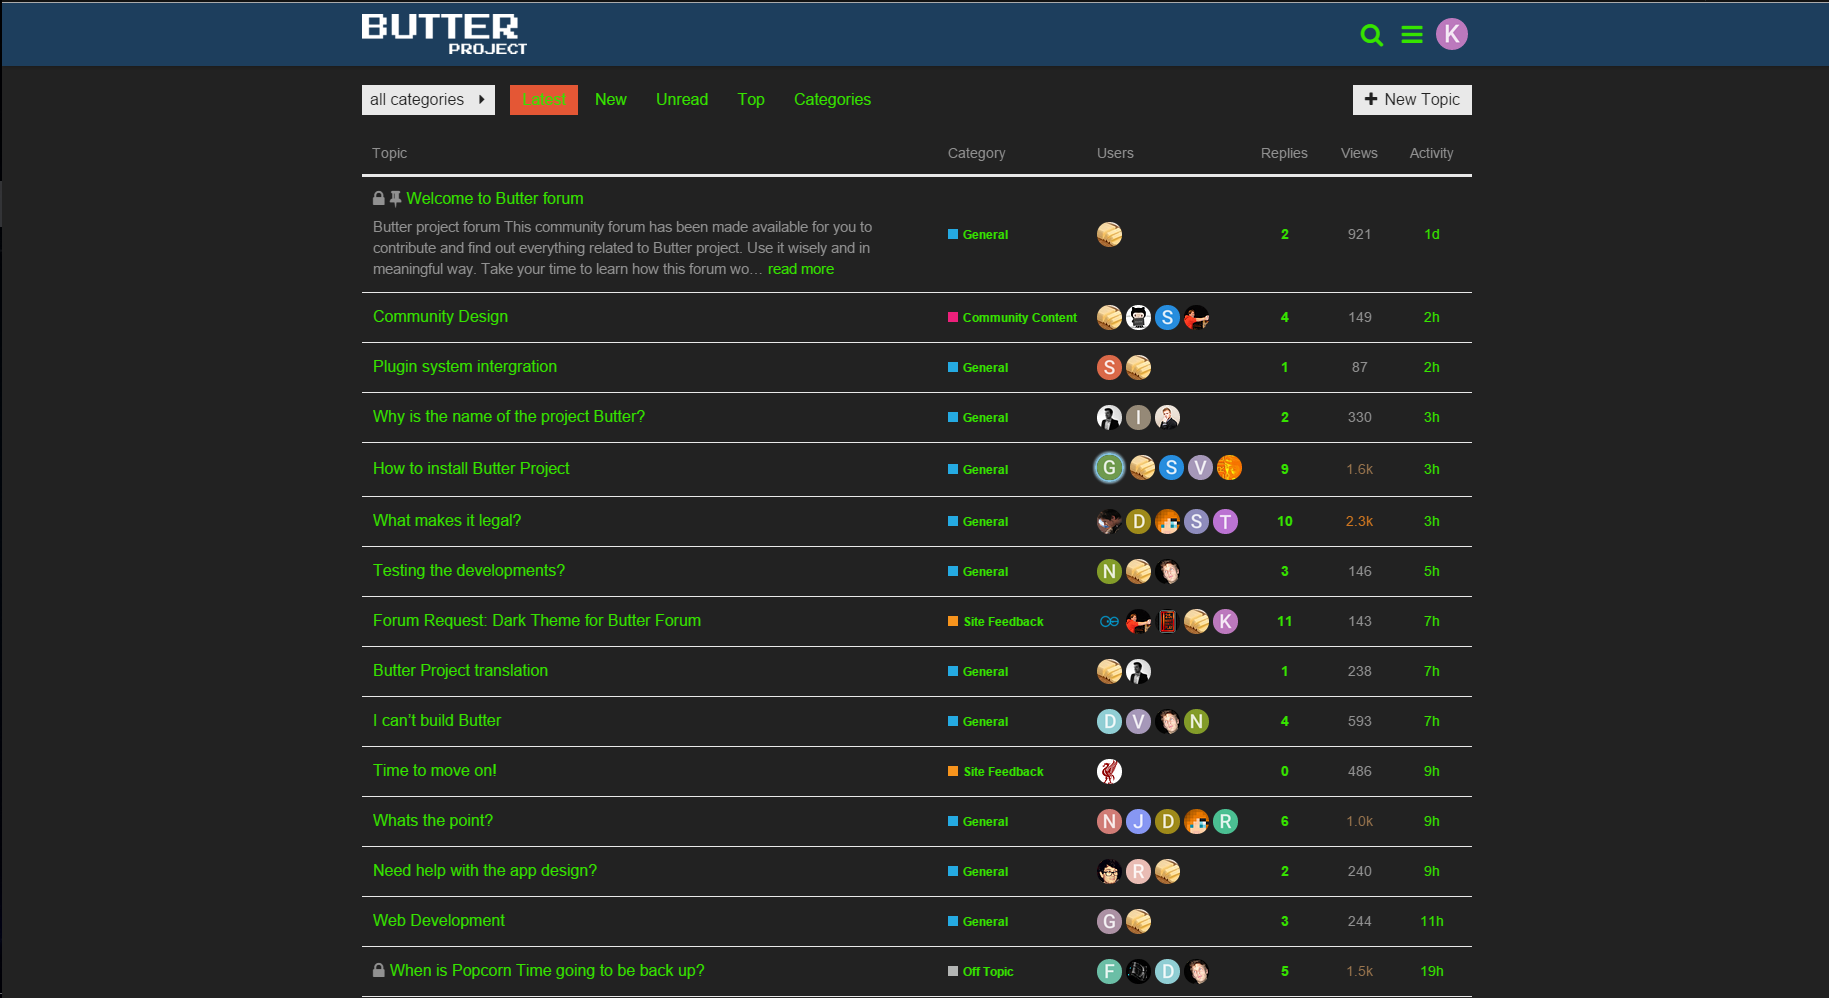Click F avatar in Popcorn Time row
The width and height of the screenshot is (1829, 998).
[1109, 971]
